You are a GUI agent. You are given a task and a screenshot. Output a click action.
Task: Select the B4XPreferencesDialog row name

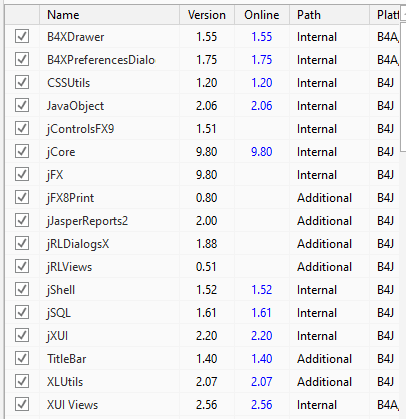click(101, 60)
